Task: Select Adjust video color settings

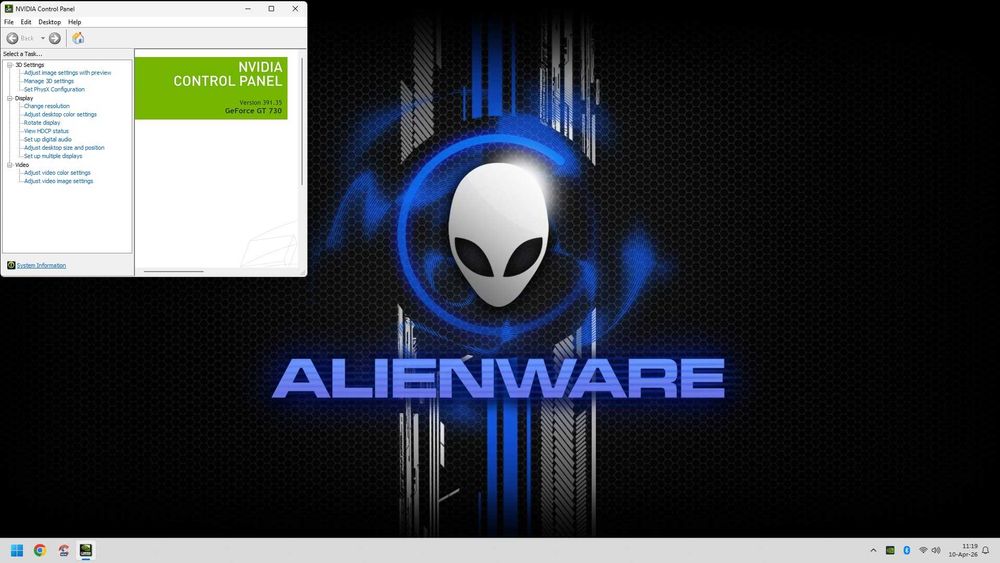Action: coord(57,173)
